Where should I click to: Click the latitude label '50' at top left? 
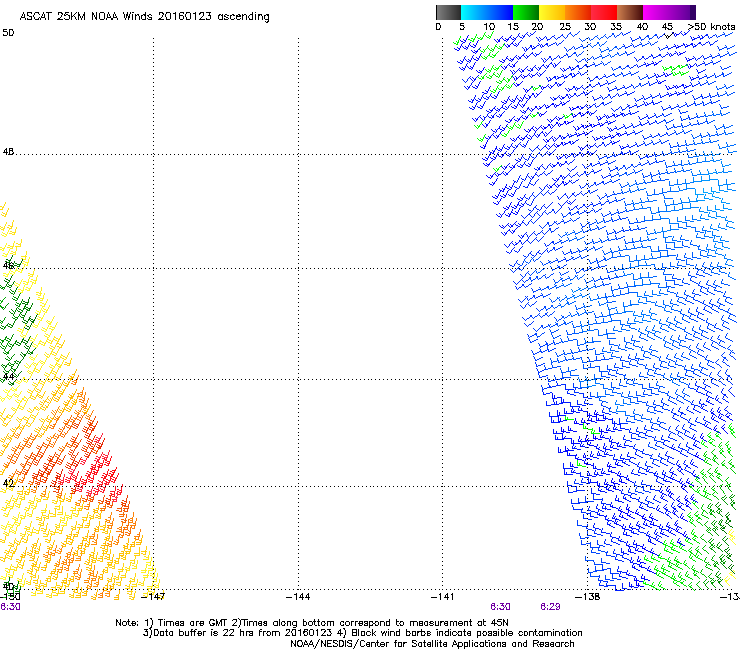pyautogui.click(x=8, y=33)
